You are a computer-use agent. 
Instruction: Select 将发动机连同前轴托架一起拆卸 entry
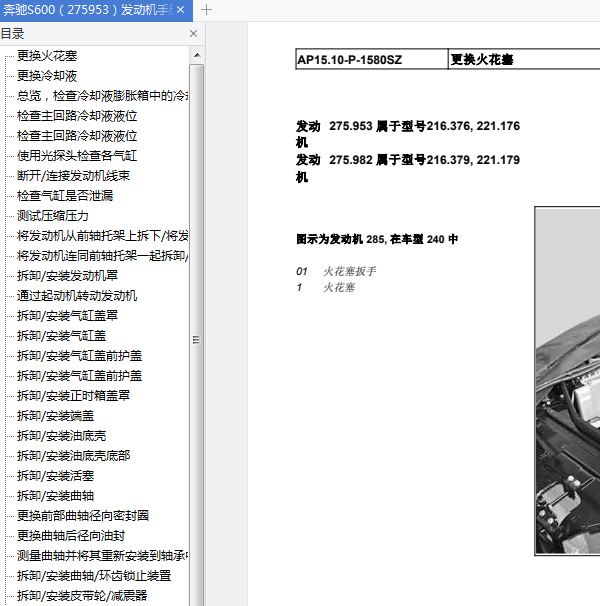click(x=102, y=256)
